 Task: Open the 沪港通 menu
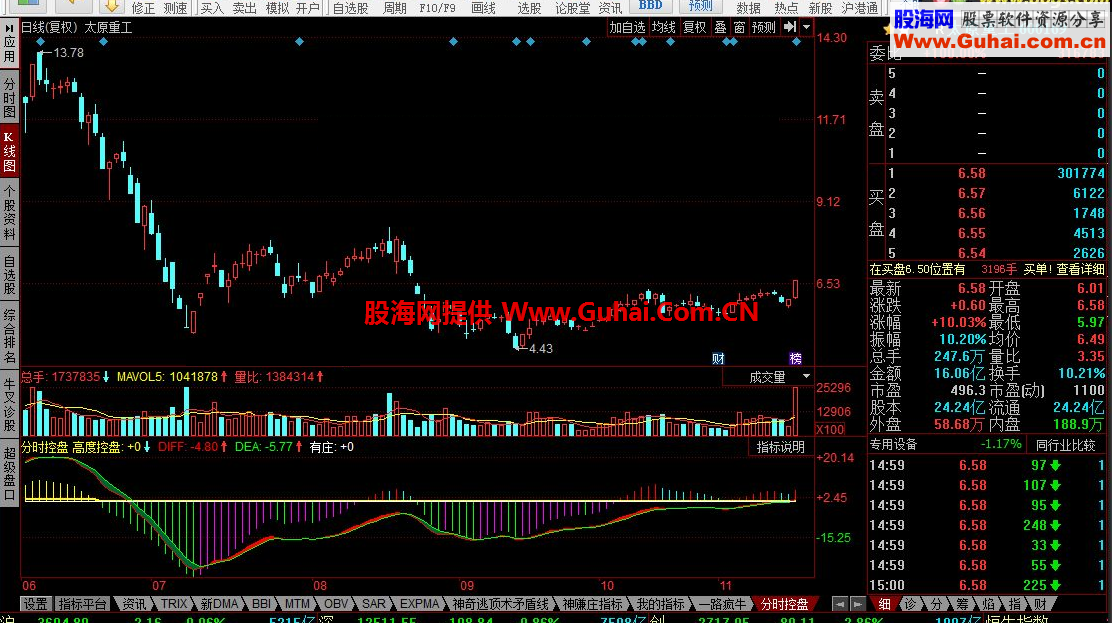pyautogui.click(x=860, y=8)
